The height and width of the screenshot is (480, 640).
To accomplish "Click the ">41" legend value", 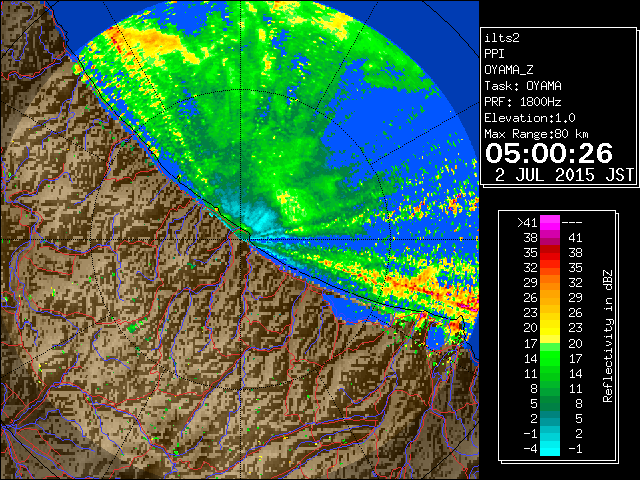I will 527,222.
